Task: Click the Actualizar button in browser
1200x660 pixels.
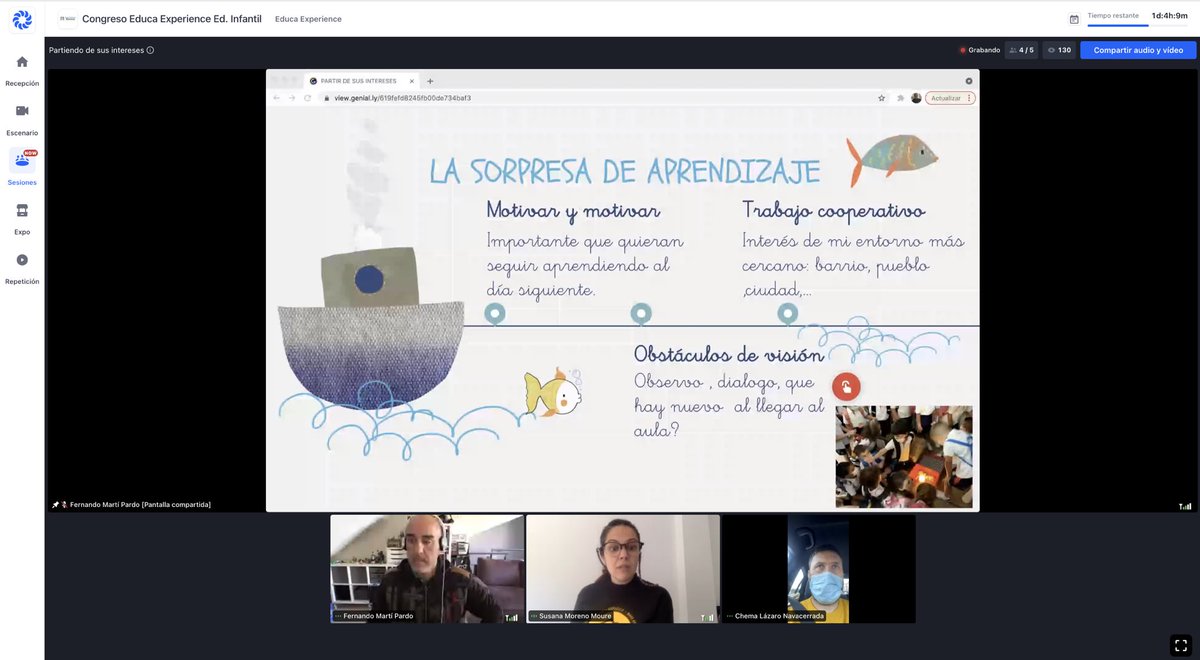Action: (949, 98)
